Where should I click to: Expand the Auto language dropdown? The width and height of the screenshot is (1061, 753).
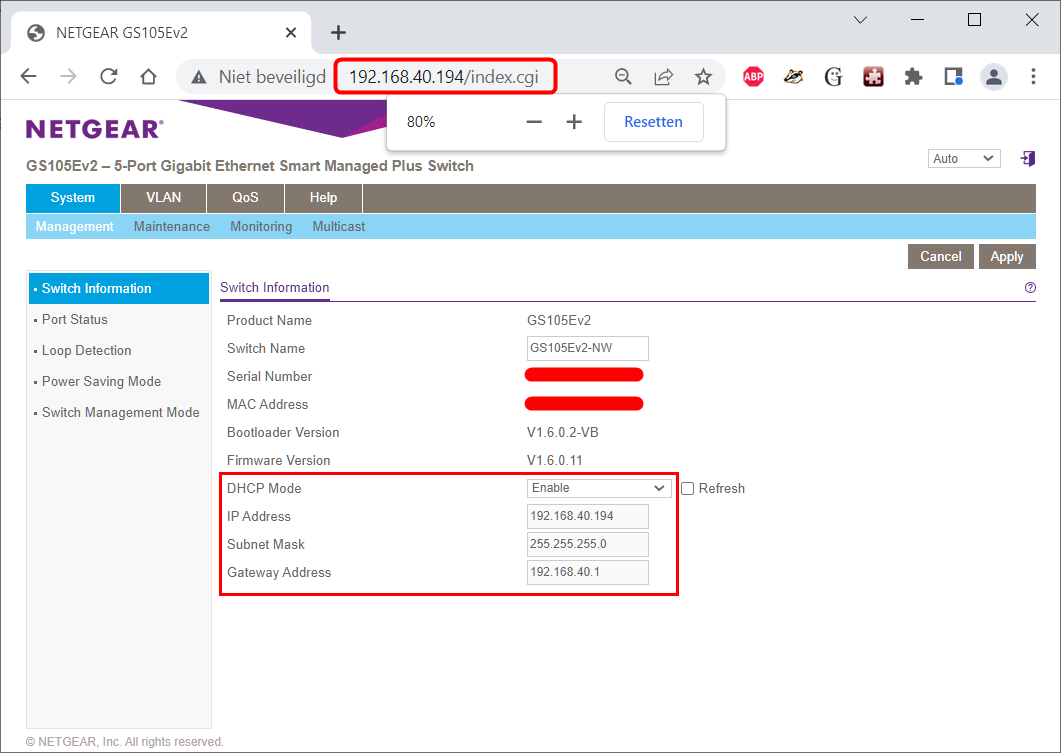(963, 159)
